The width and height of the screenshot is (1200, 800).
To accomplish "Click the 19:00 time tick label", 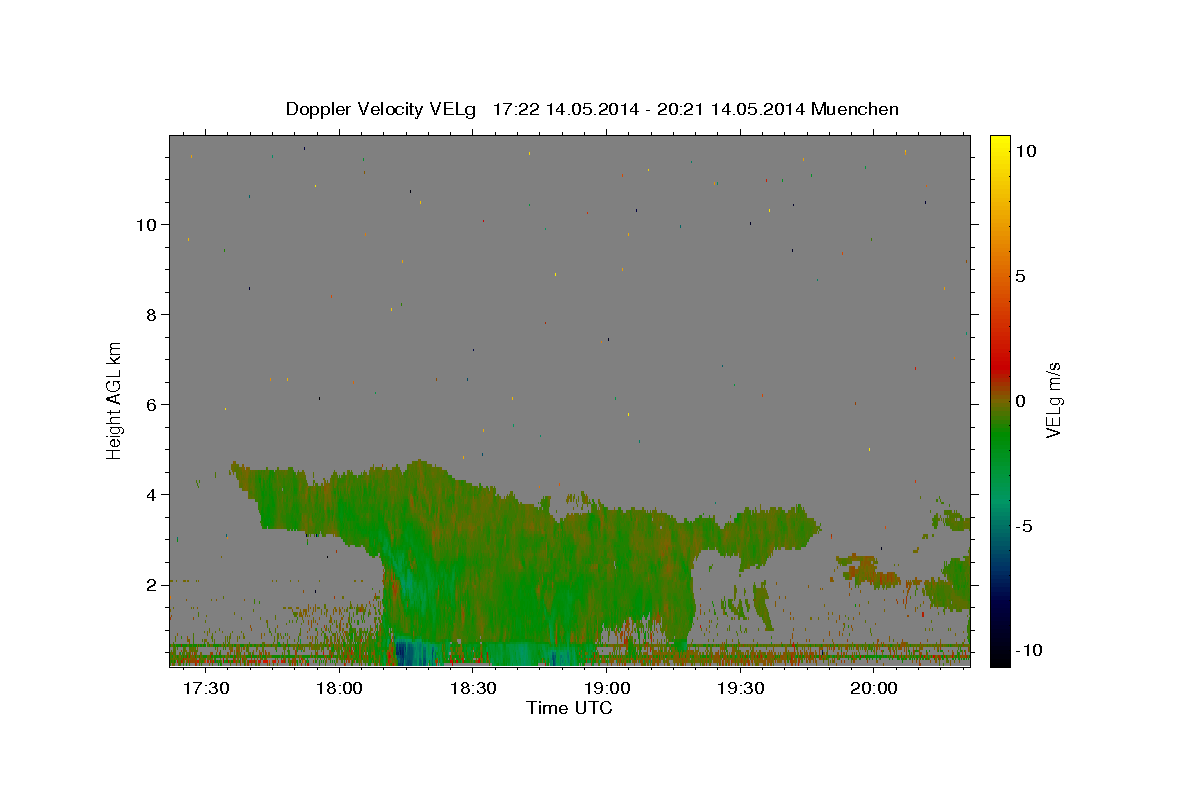I will pos(607,689).
